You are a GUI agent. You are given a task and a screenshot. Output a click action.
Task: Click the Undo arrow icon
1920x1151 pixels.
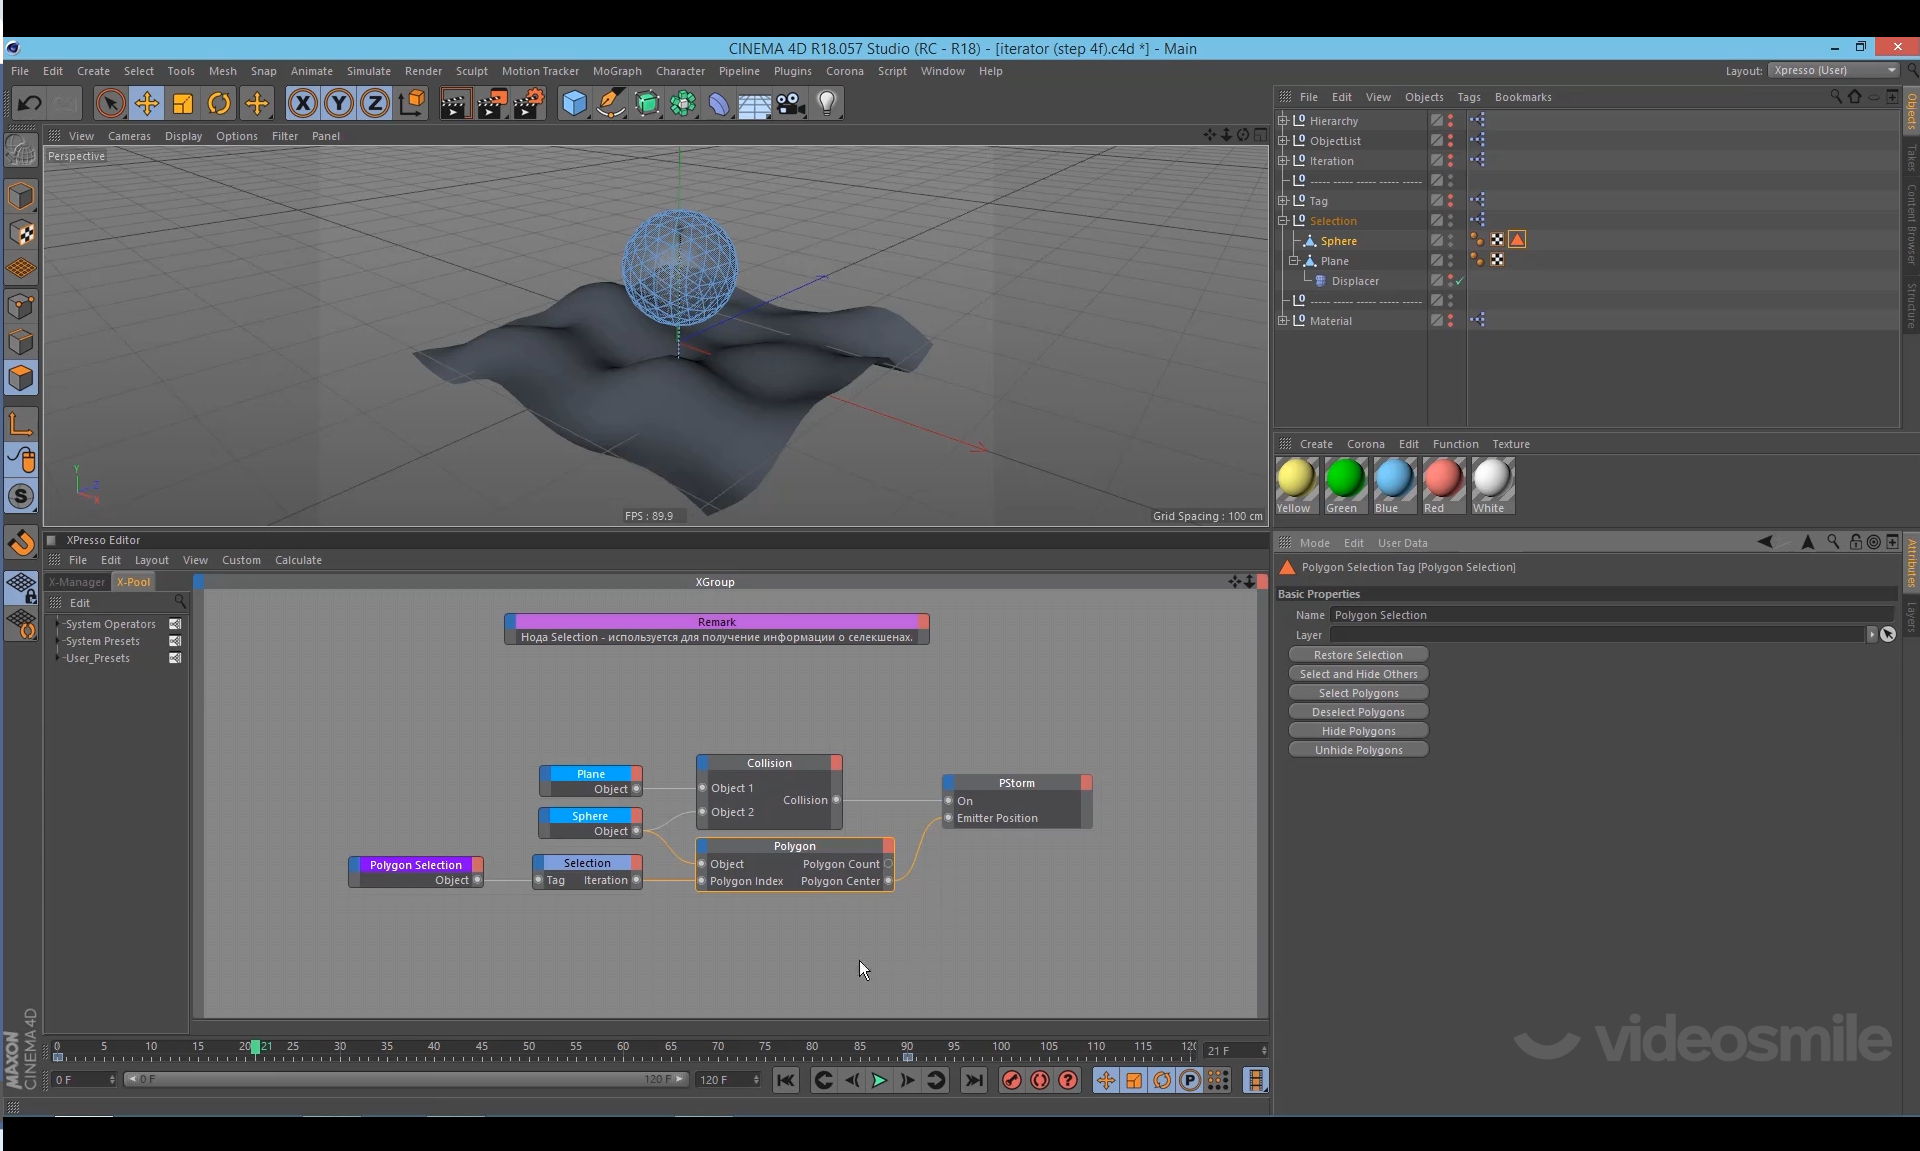coord(29,103)
